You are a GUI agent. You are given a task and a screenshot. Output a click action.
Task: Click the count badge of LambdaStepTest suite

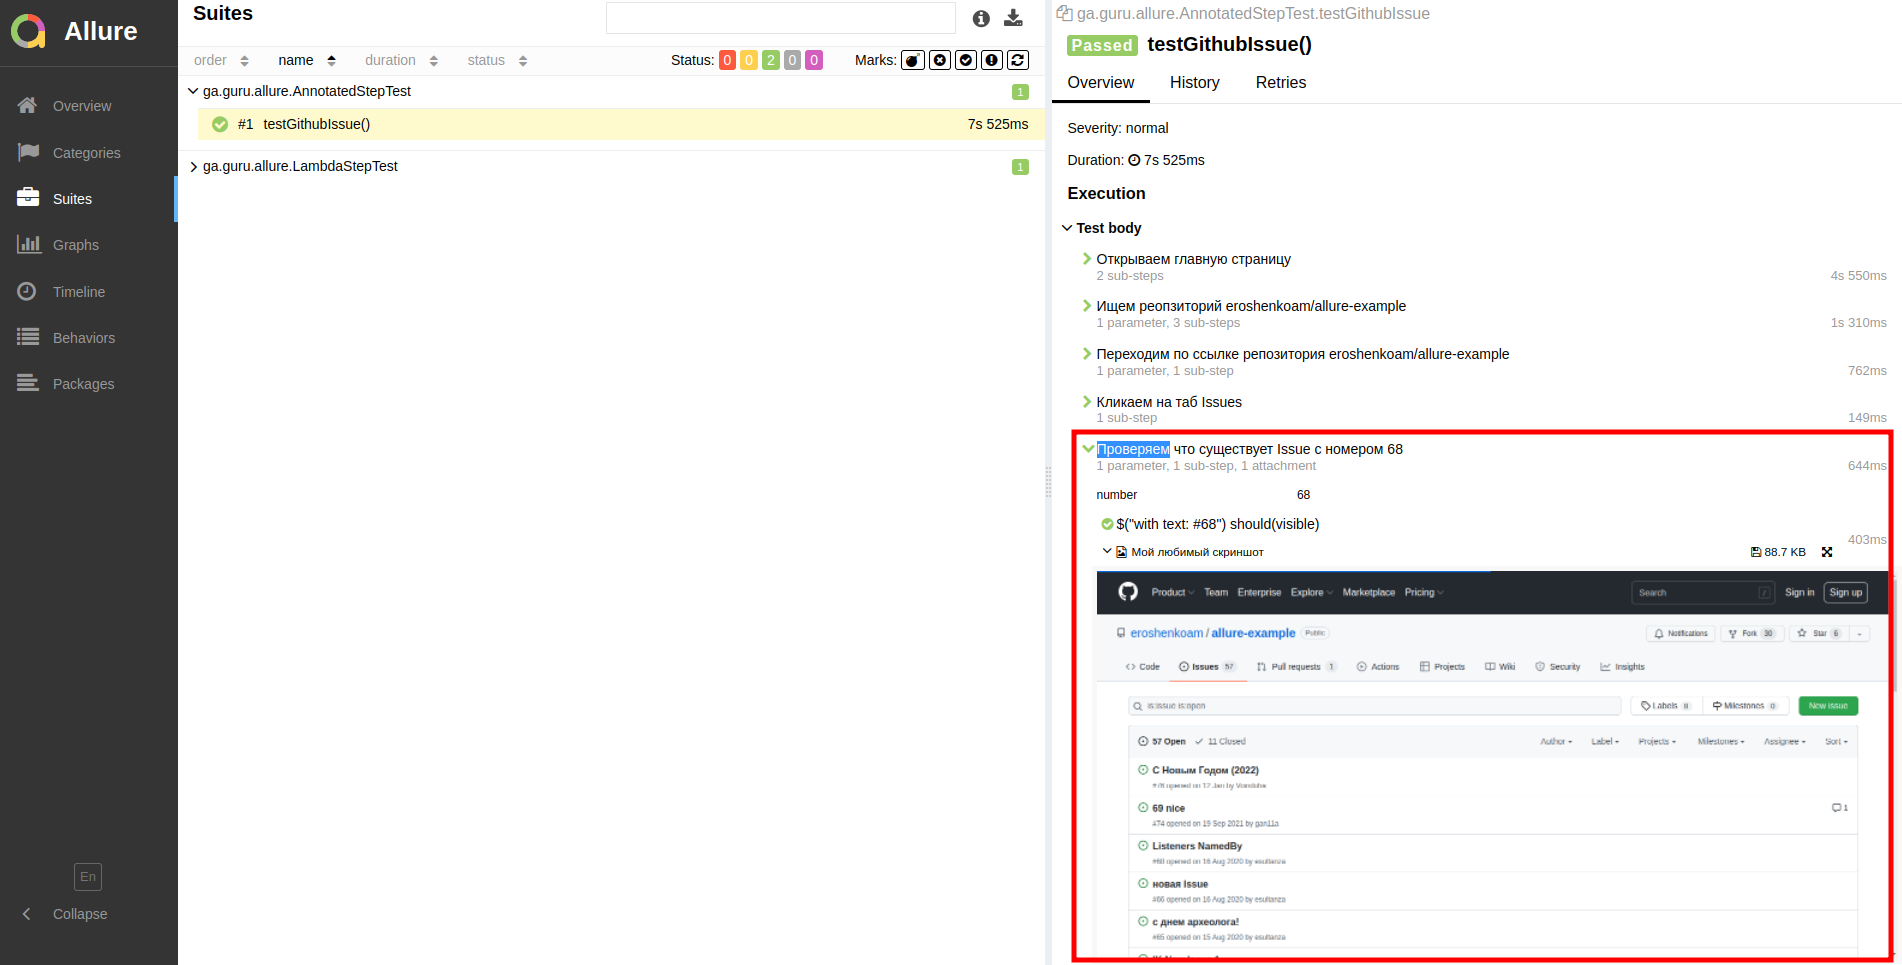click(x=1020, y=167)
